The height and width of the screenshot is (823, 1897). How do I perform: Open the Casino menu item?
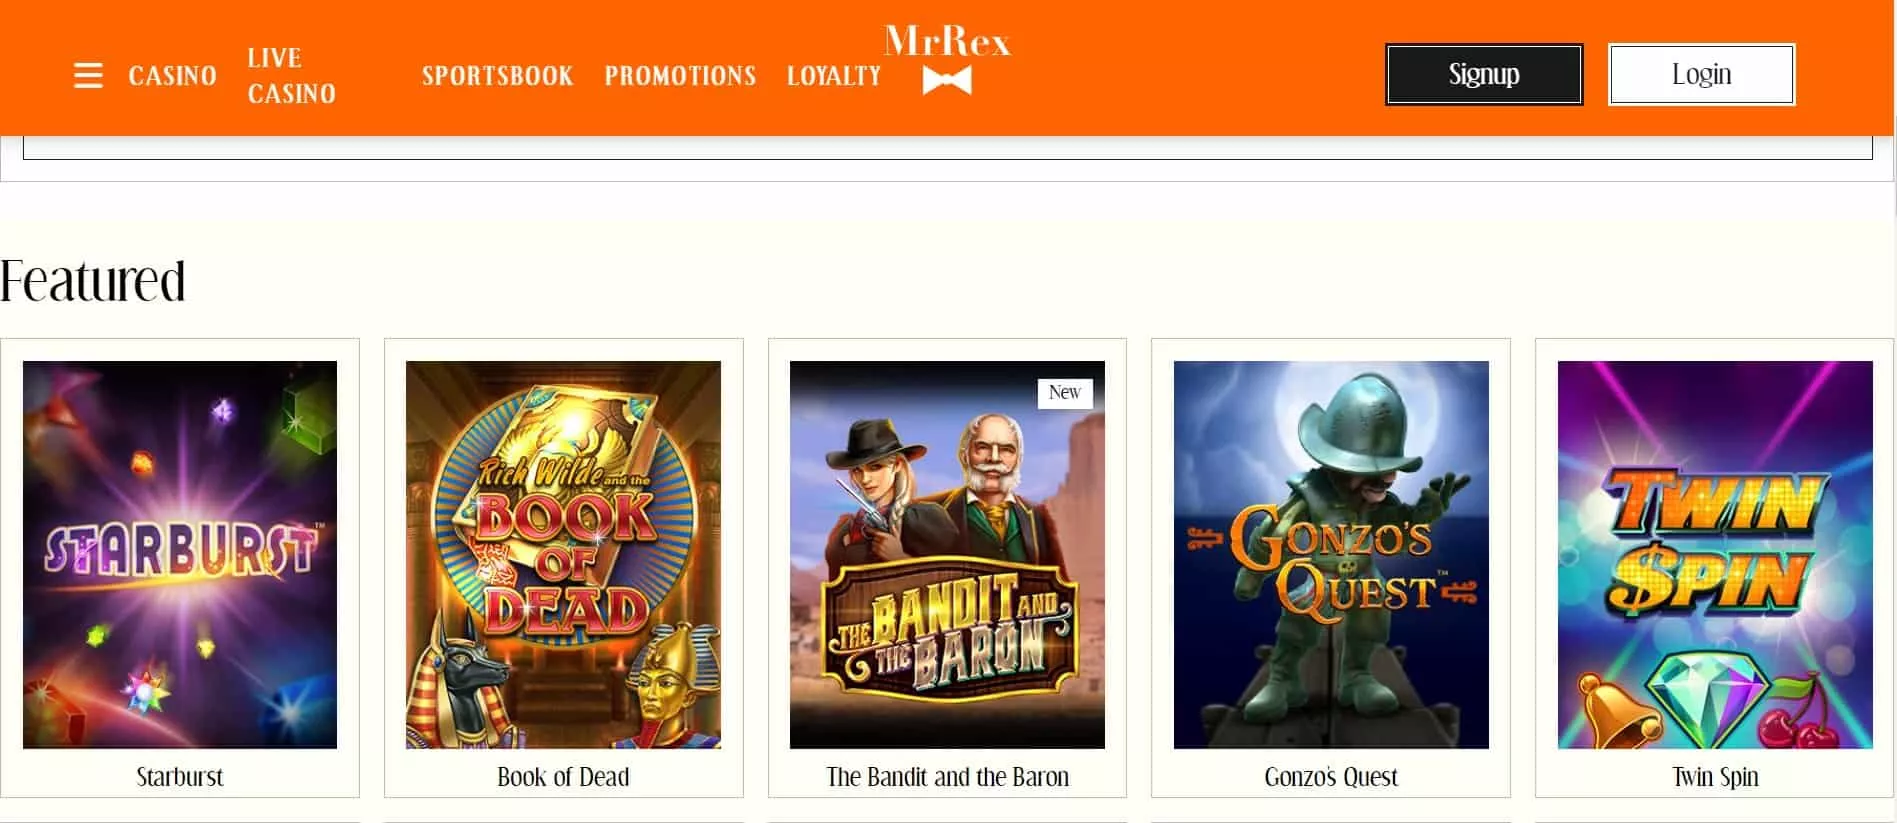click(172, 76)
